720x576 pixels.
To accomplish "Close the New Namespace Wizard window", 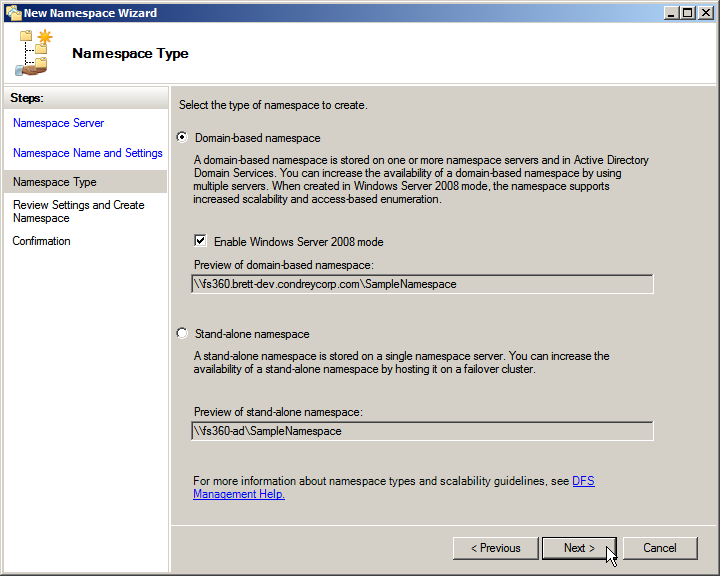I will pos(705,13).
